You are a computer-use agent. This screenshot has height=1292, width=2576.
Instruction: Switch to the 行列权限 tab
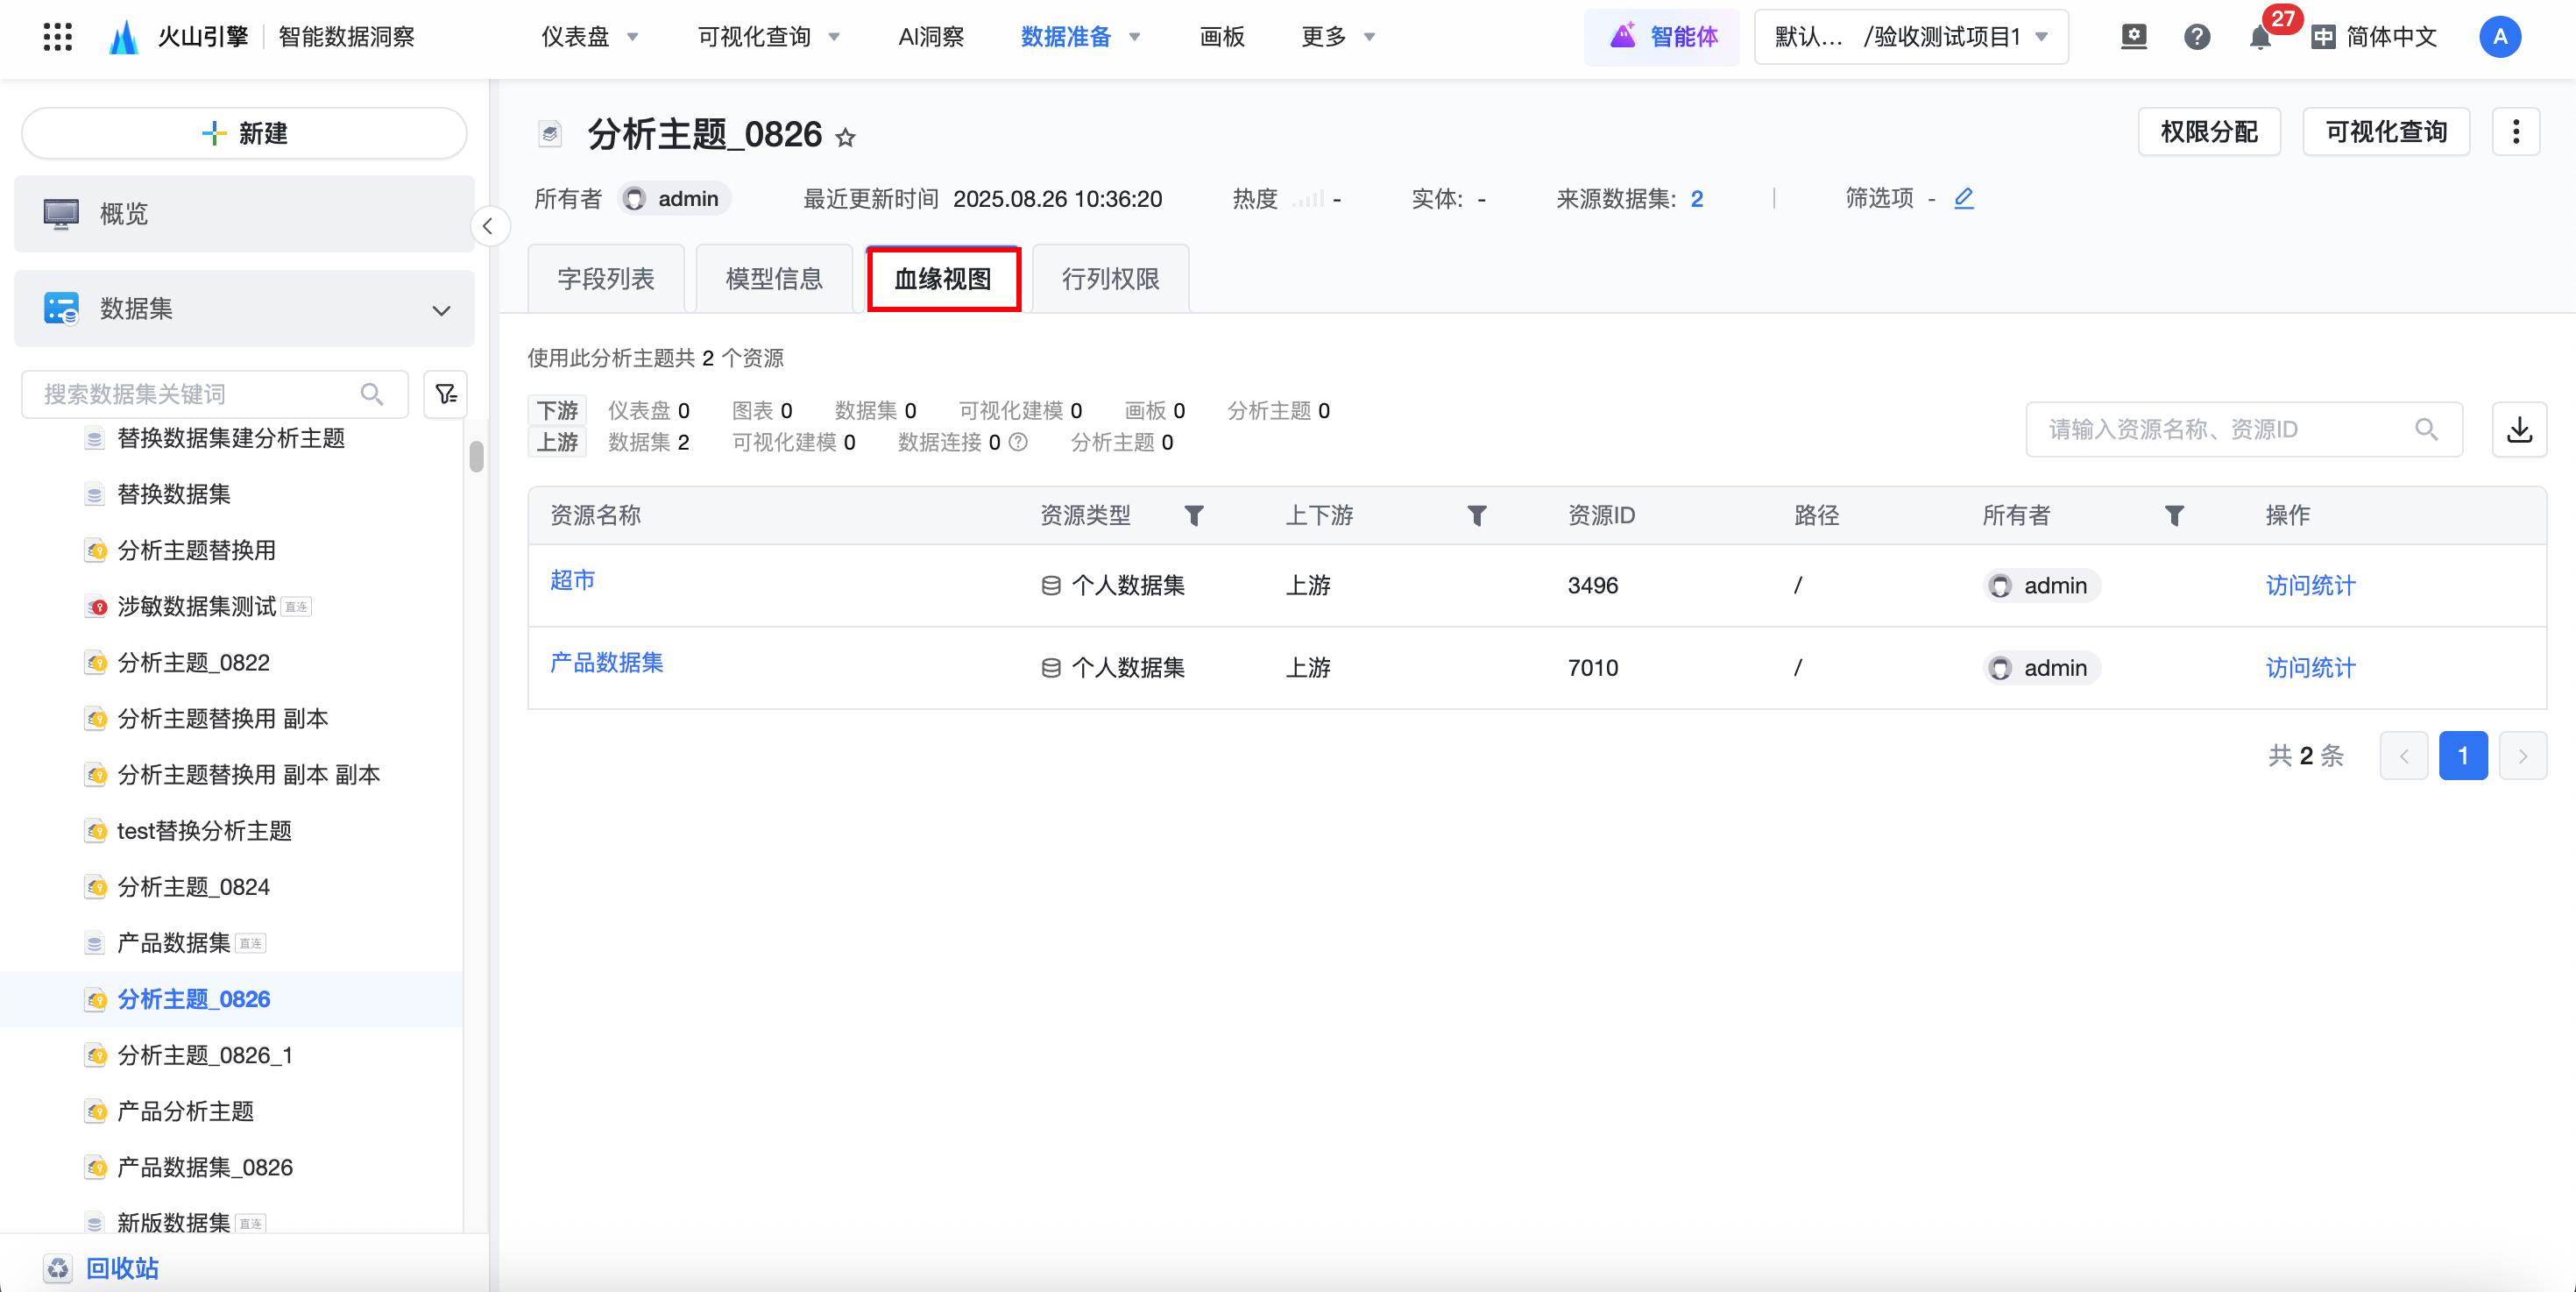1110,279
